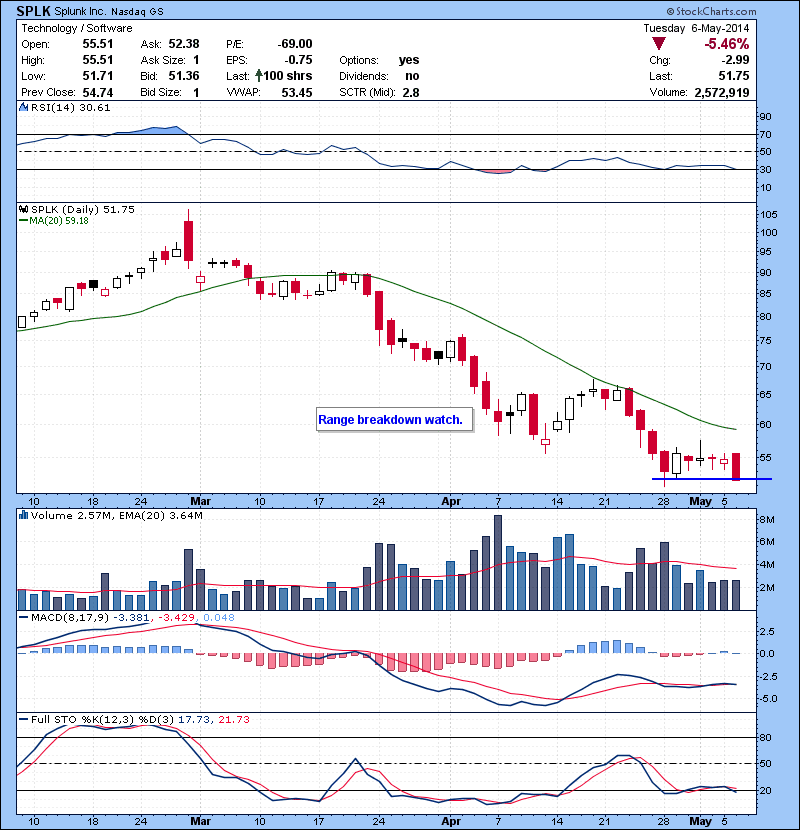Click the Open 55.51 value
Image resolution: width=800 pixels, height=830 pixels.
98,44
